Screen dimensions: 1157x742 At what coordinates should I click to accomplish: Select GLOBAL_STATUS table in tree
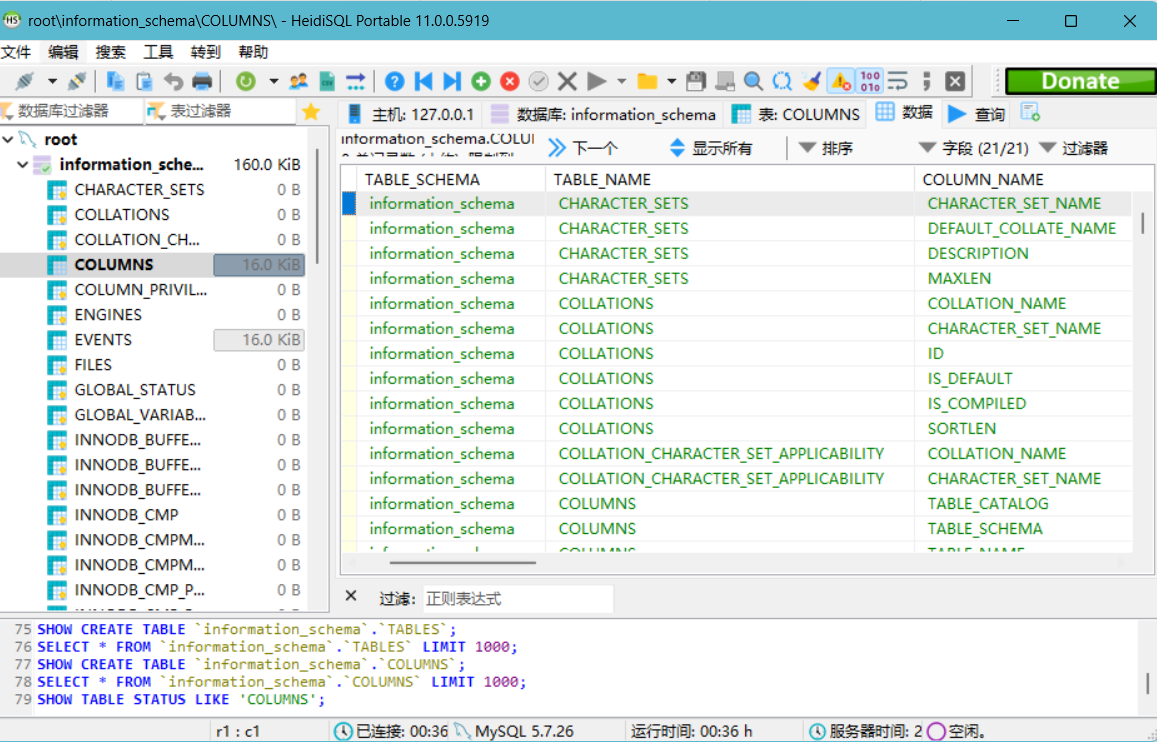135,389
